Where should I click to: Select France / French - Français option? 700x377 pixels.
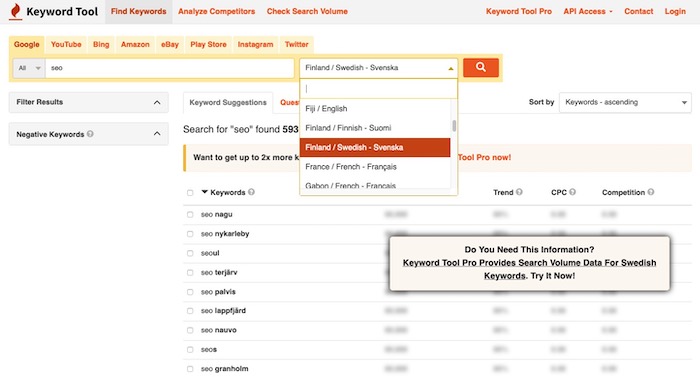click(x=375, y=167)
